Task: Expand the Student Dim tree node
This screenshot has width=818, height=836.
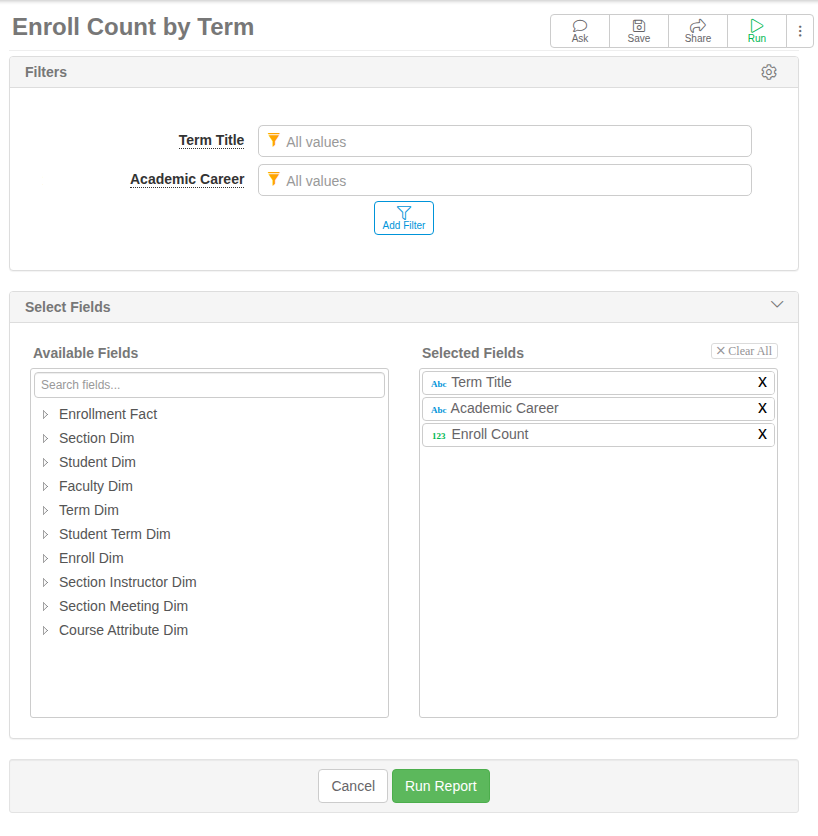Action: point(45,462)
